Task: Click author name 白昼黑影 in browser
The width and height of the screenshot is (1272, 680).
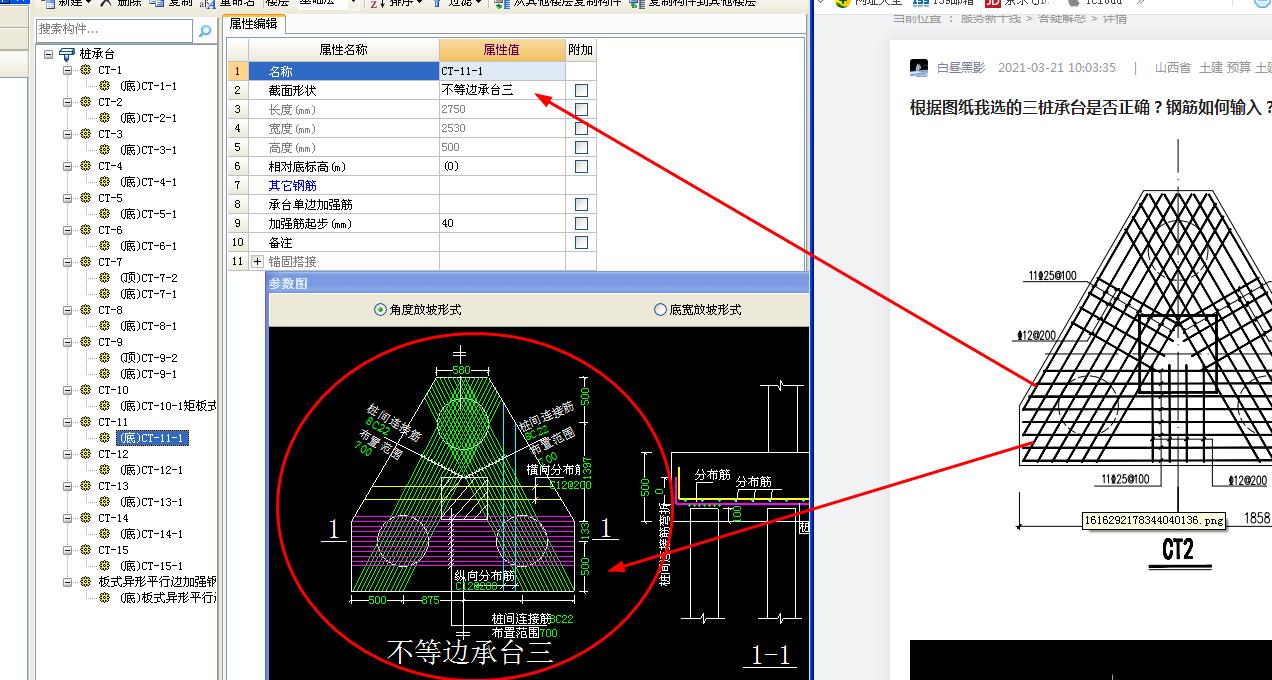Action: coord(961,68)
